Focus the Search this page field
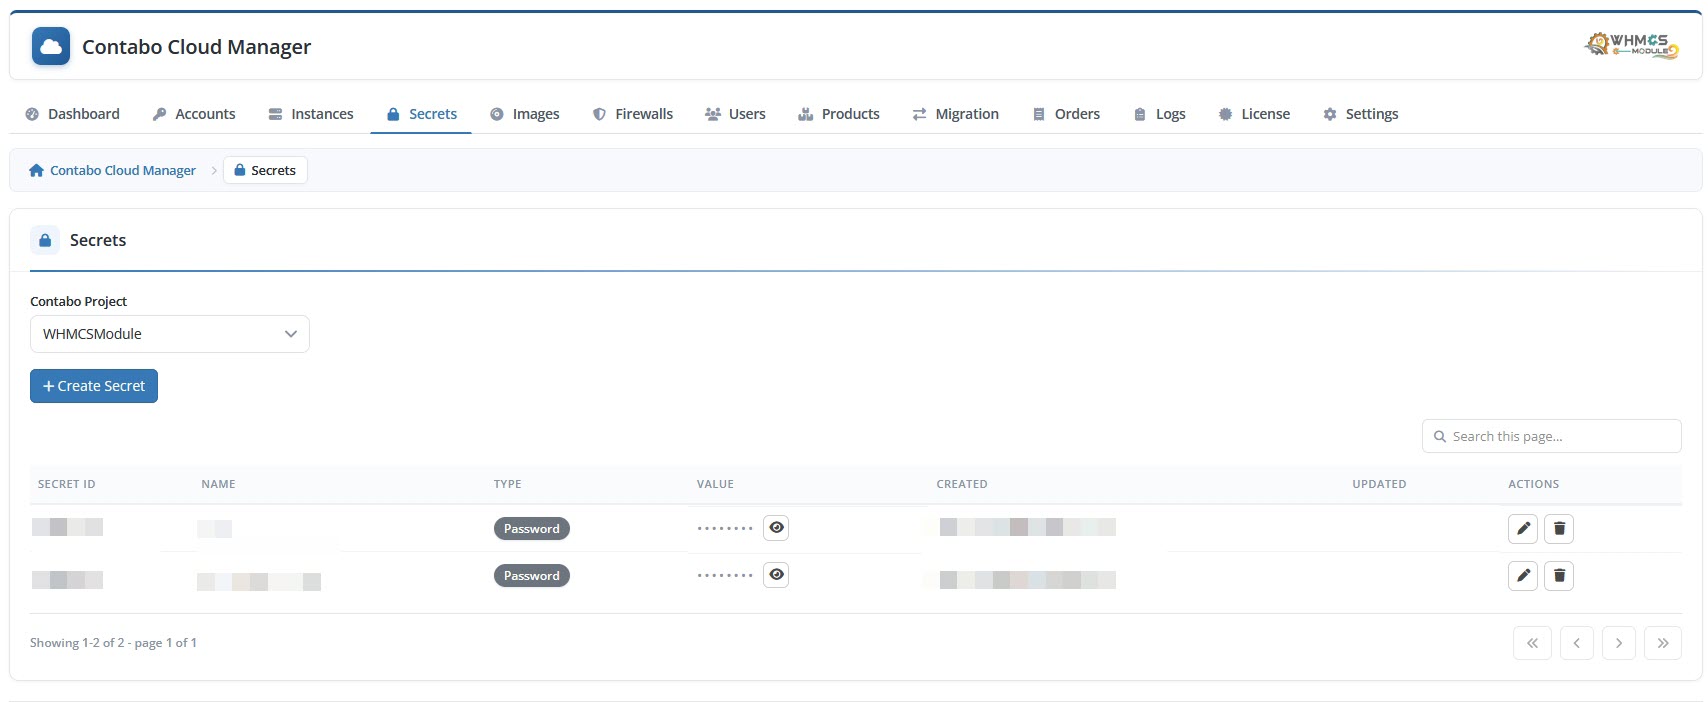 pyautogui.click(x=1551, y=436)
